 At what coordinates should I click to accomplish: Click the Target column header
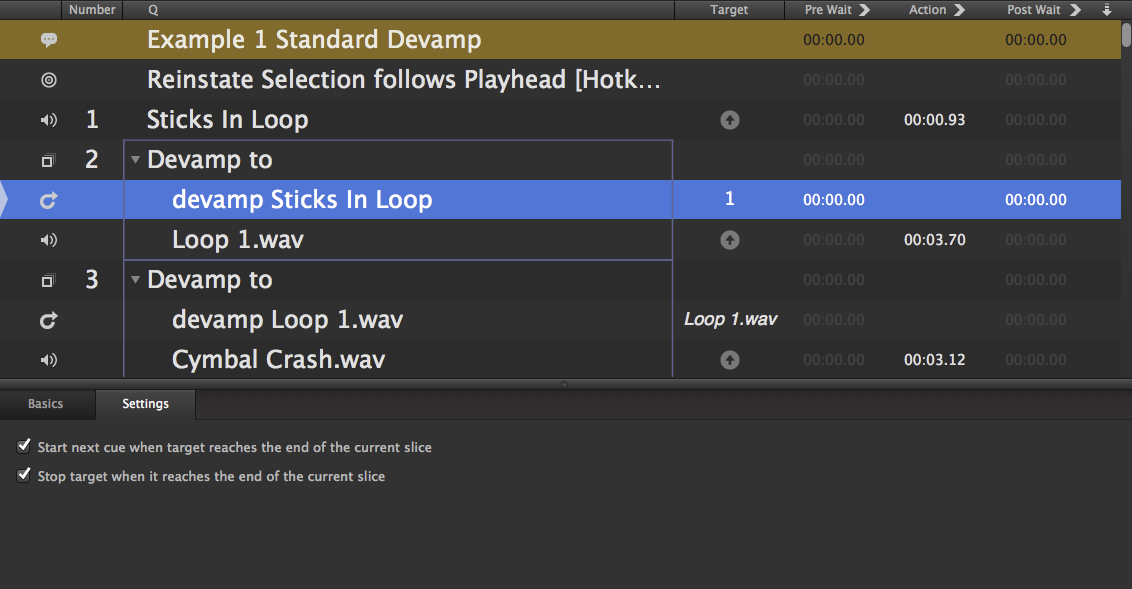pos(729,10)
